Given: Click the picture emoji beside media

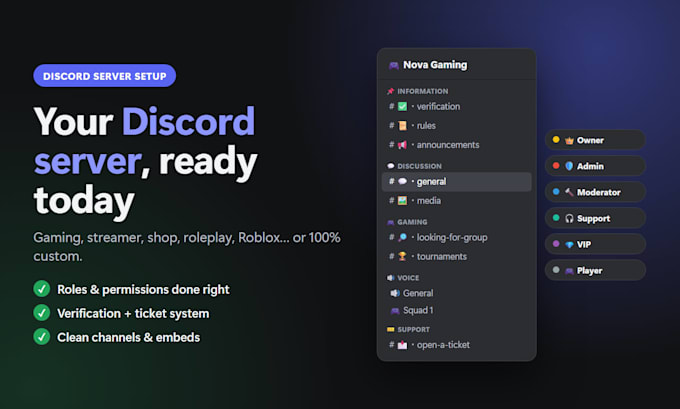Looking at the screenshot, I should coord(402,200).
